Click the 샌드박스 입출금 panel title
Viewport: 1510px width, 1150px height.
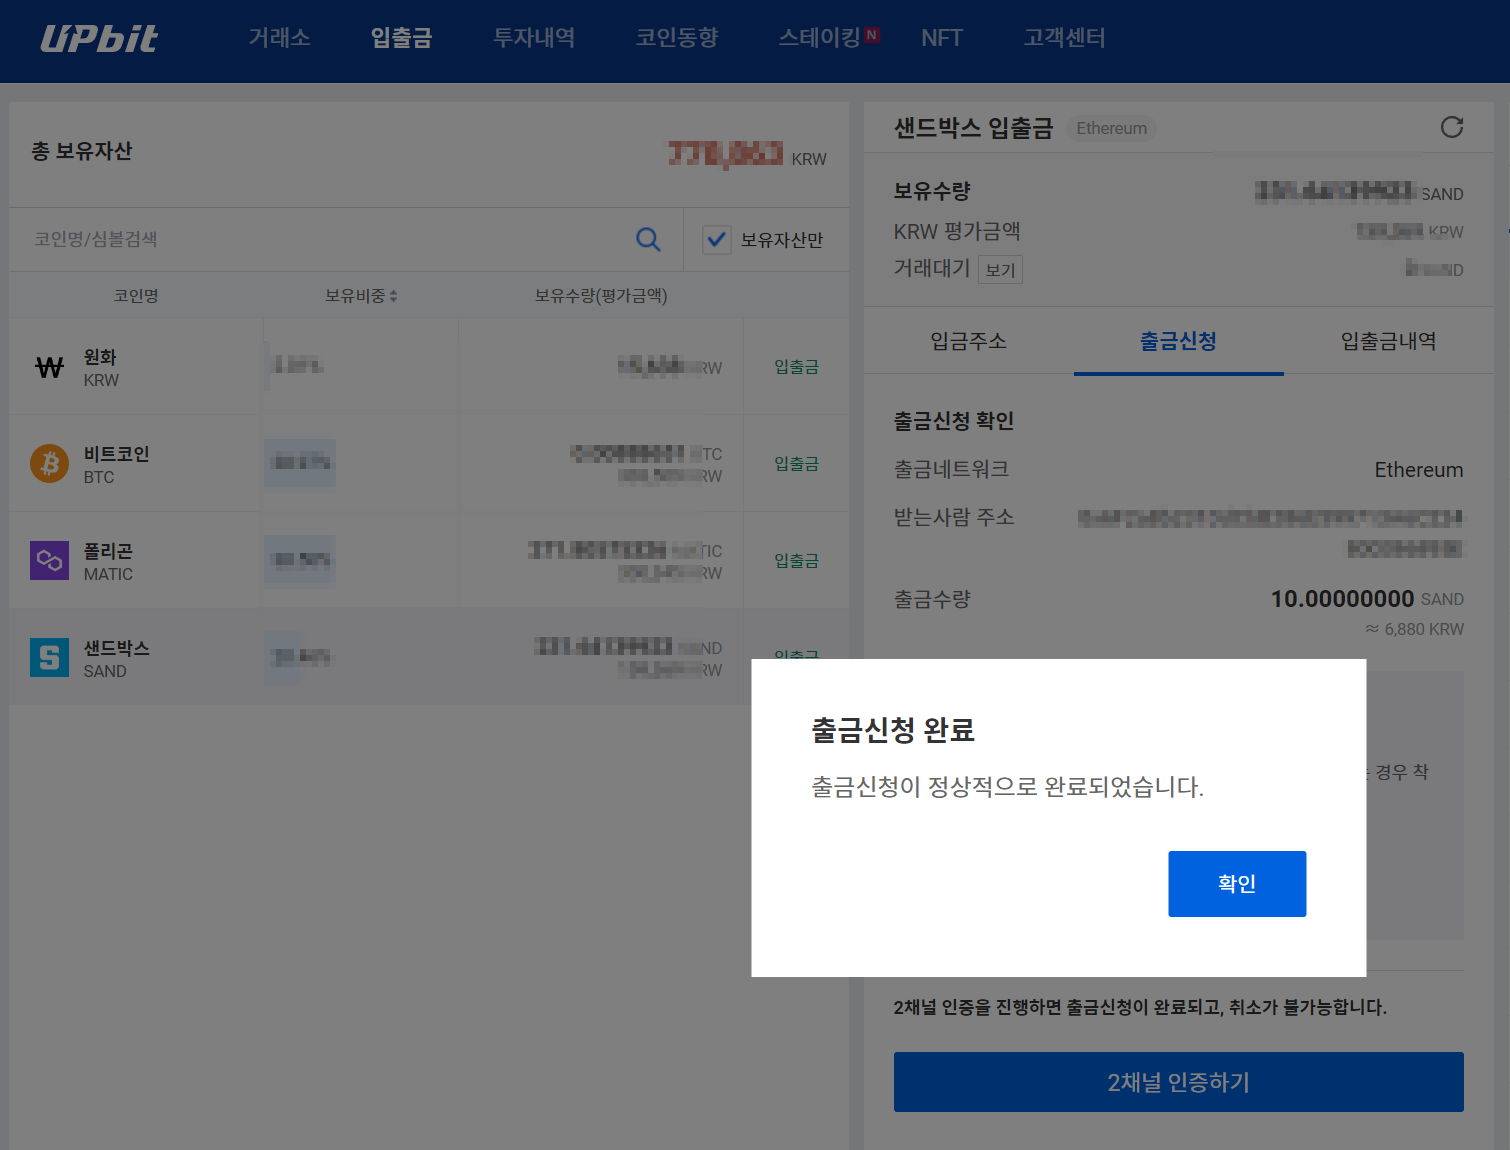974,128
